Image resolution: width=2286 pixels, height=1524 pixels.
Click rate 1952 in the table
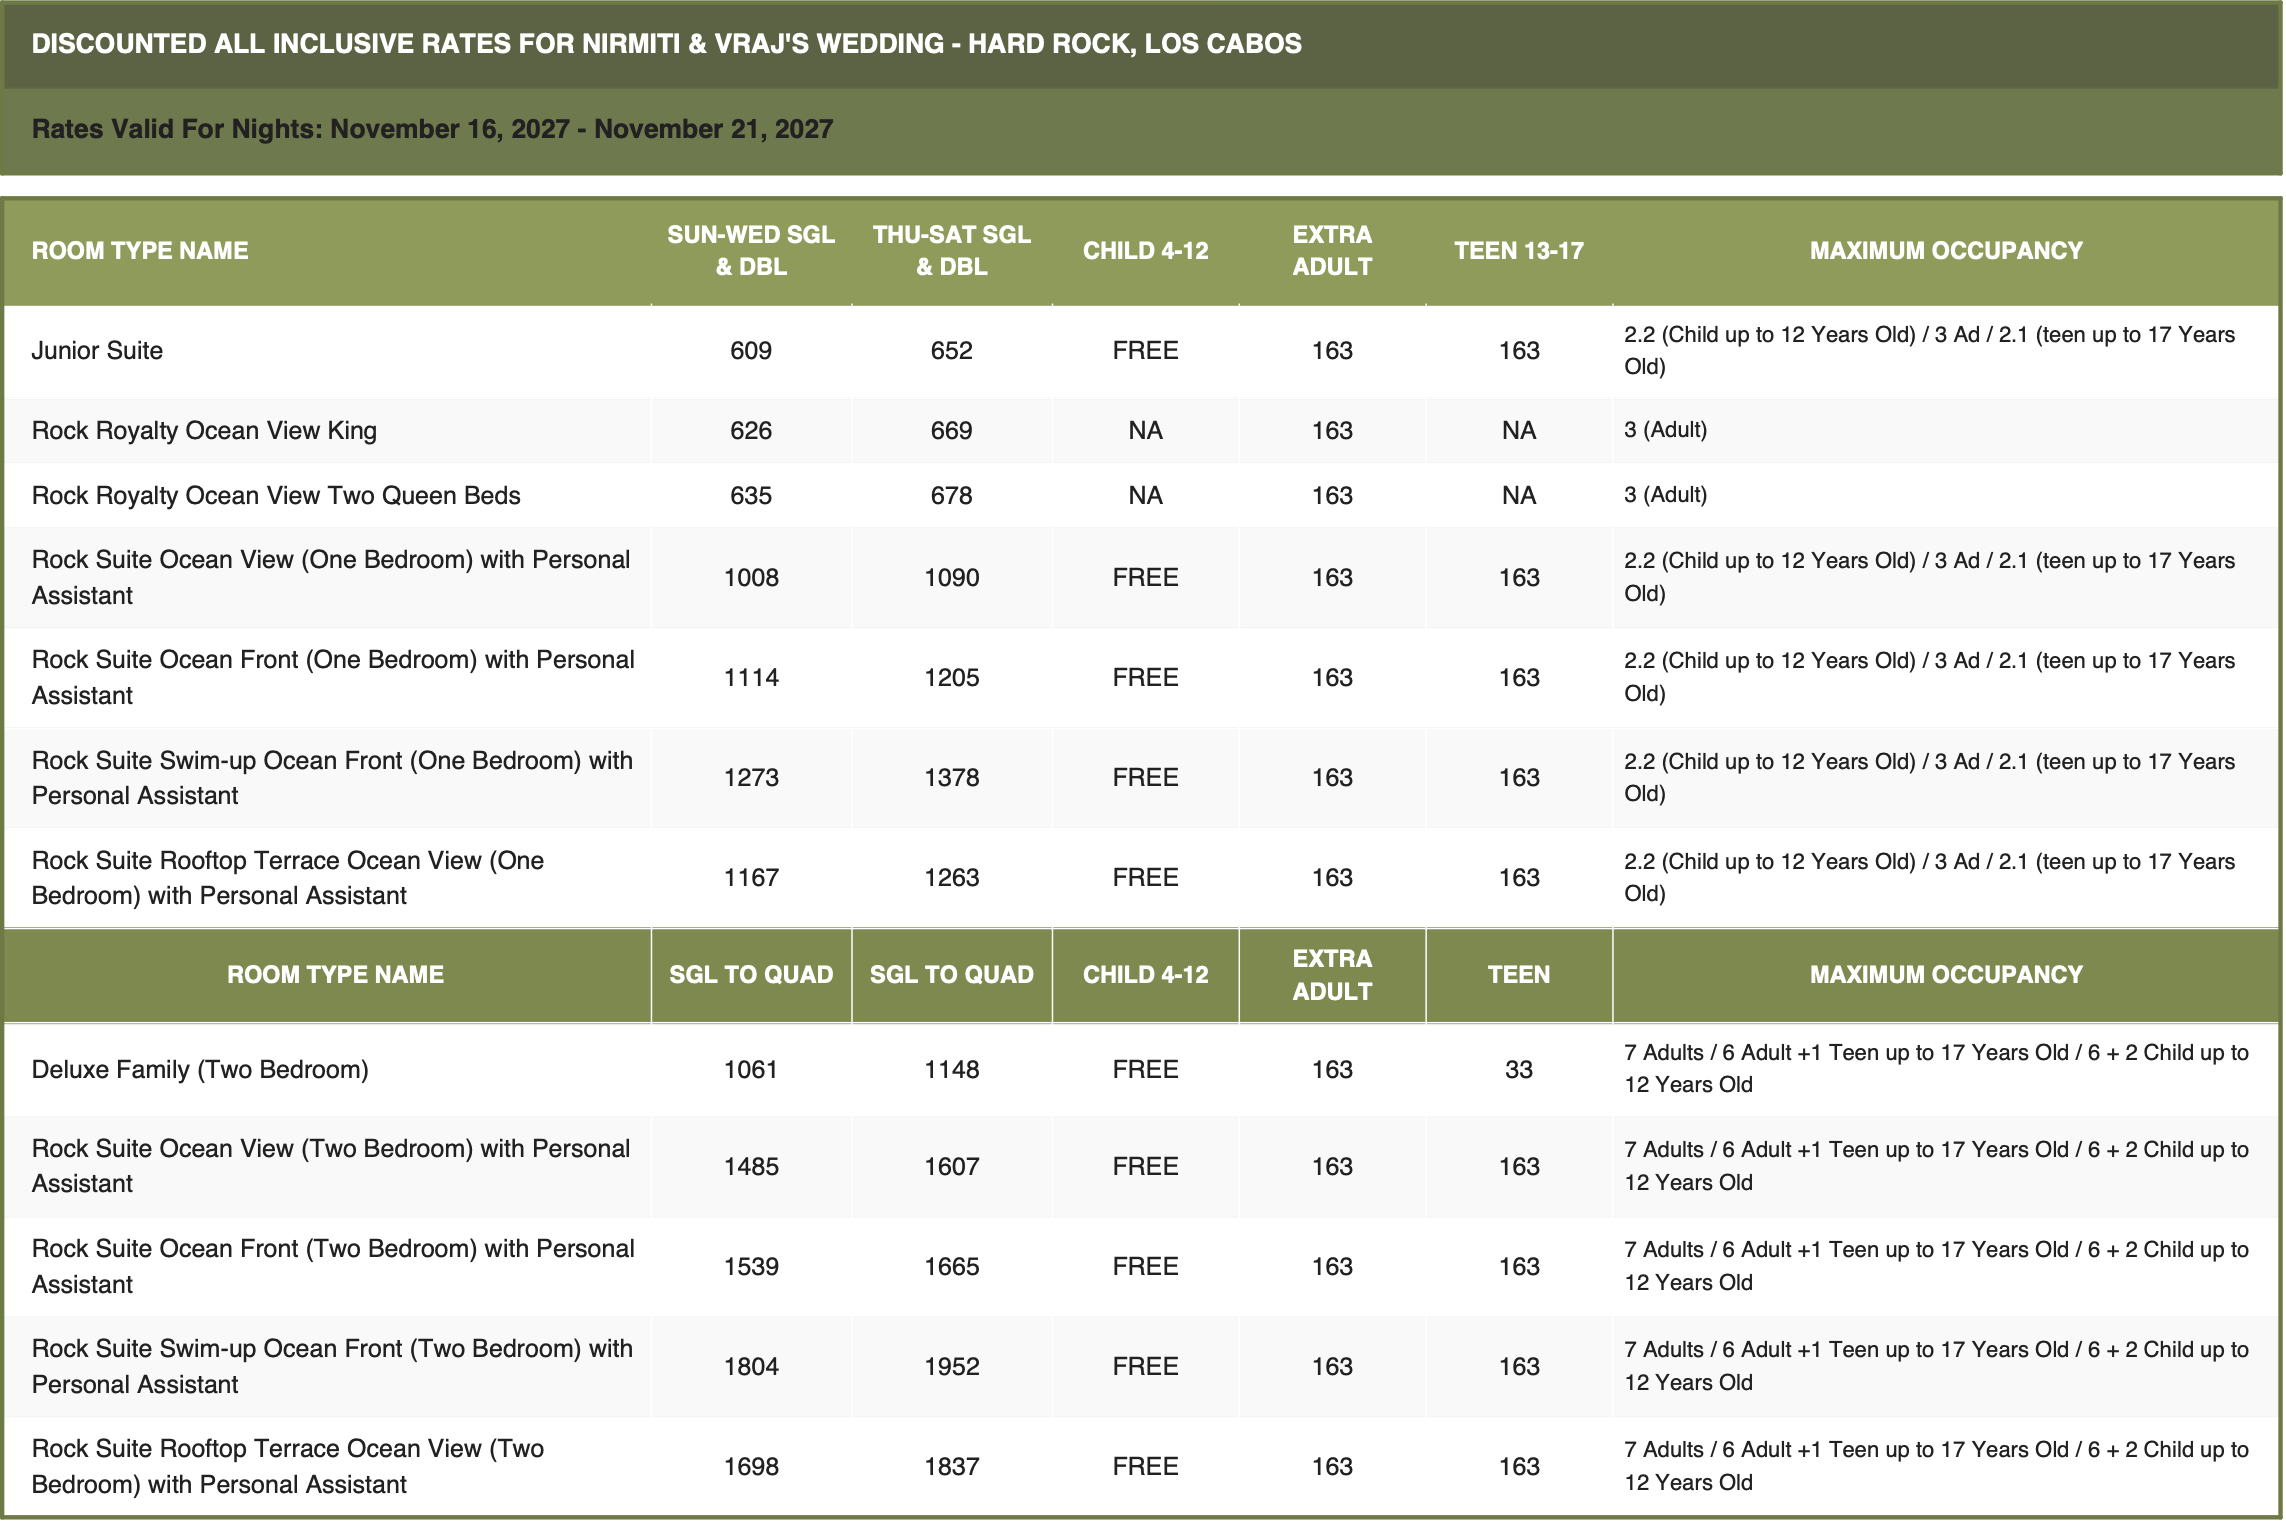[x=951, y=1366]
